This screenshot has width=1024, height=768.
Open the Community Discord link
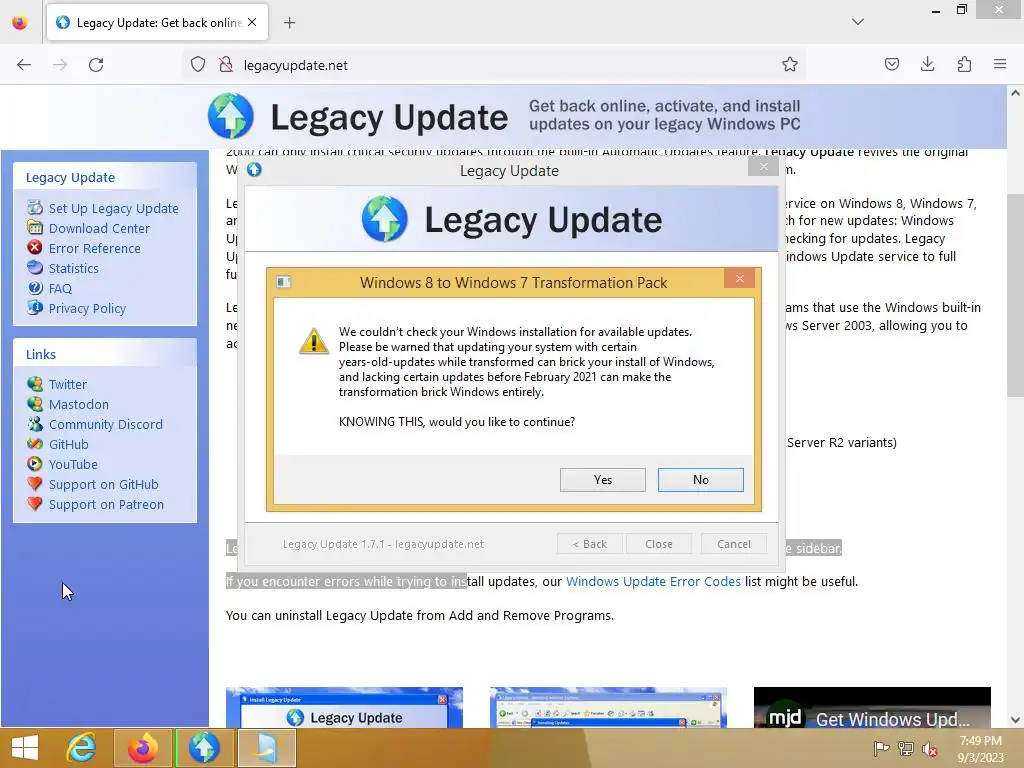point(106,424)
